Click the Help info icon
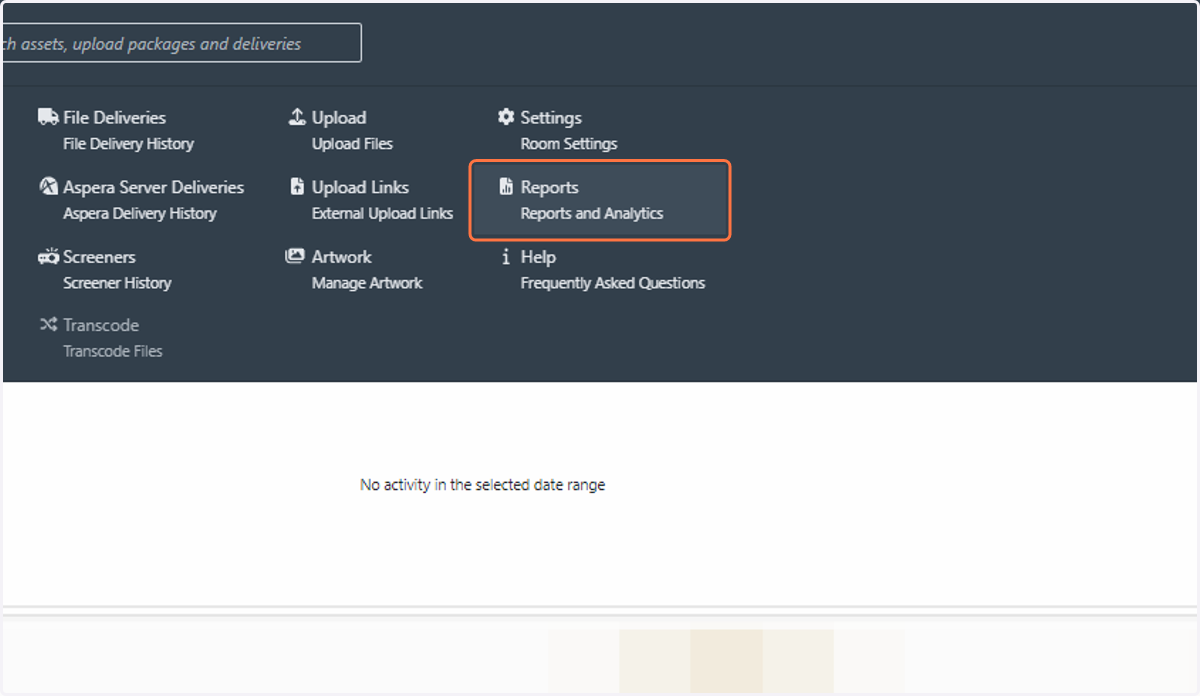Screen dimensions: 1200x696 click(506, 257)
